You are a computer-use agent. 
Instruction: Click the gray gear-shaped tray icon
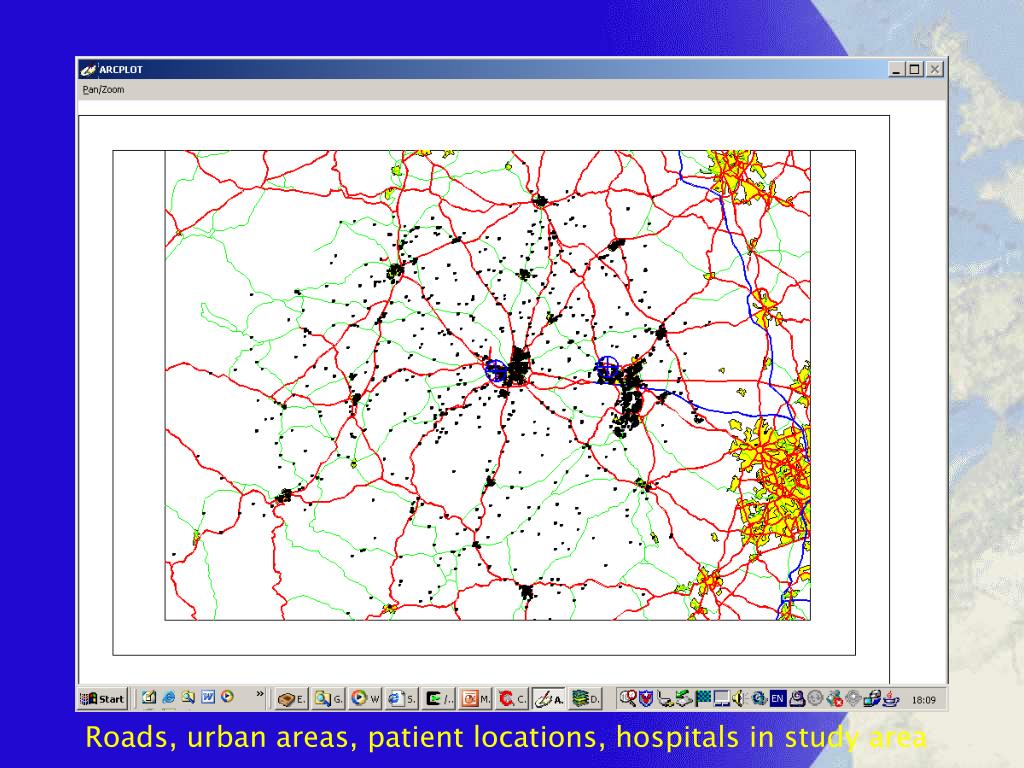853,699
